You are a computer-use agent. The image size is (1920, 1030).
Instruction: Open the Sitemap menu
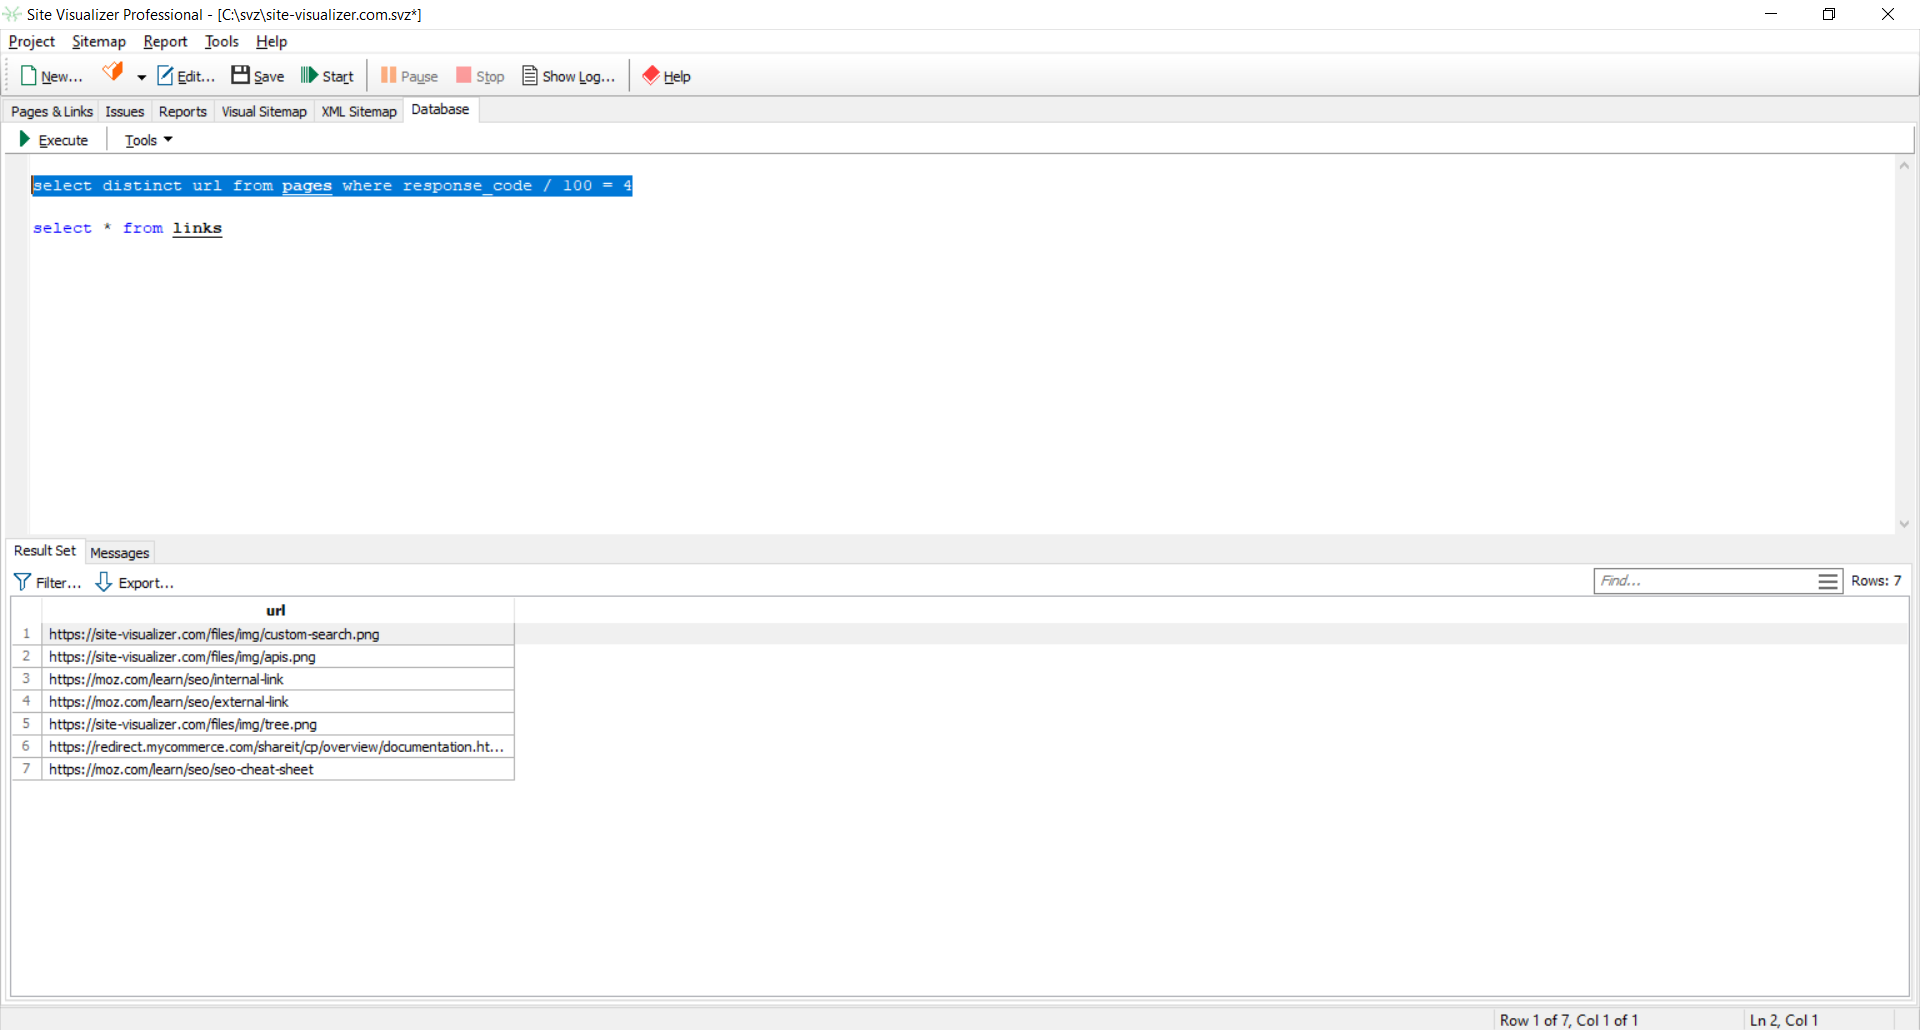(98, 41)
